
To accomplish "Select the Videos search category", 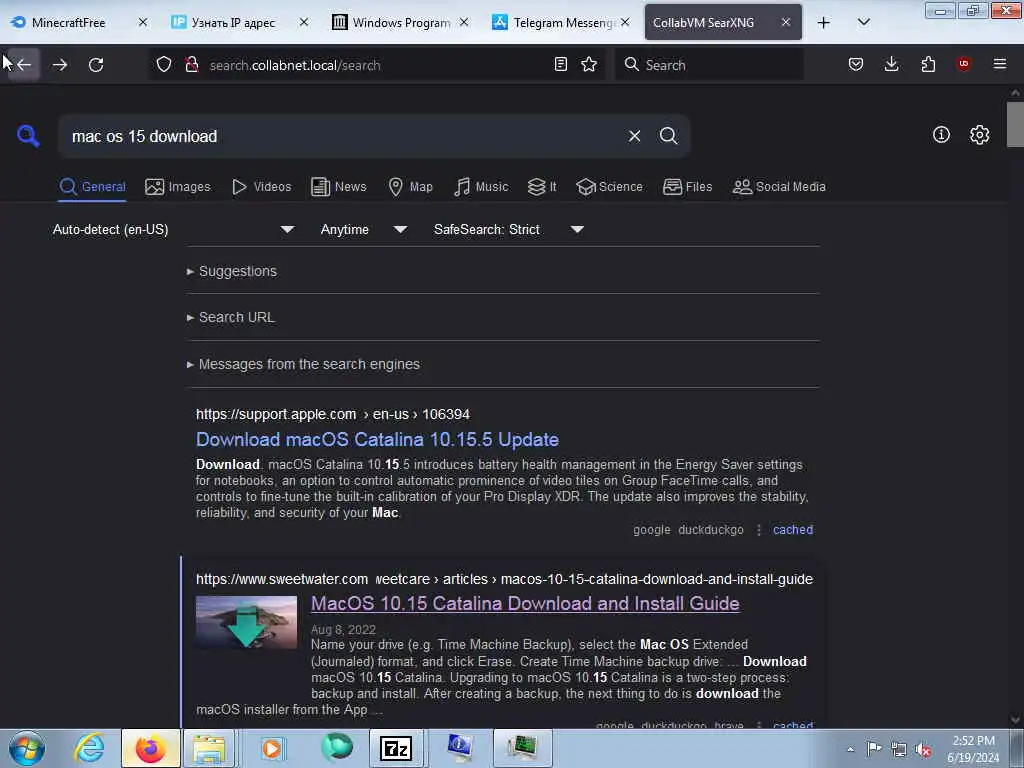I will pyautogui.click(x=261, y=187).
